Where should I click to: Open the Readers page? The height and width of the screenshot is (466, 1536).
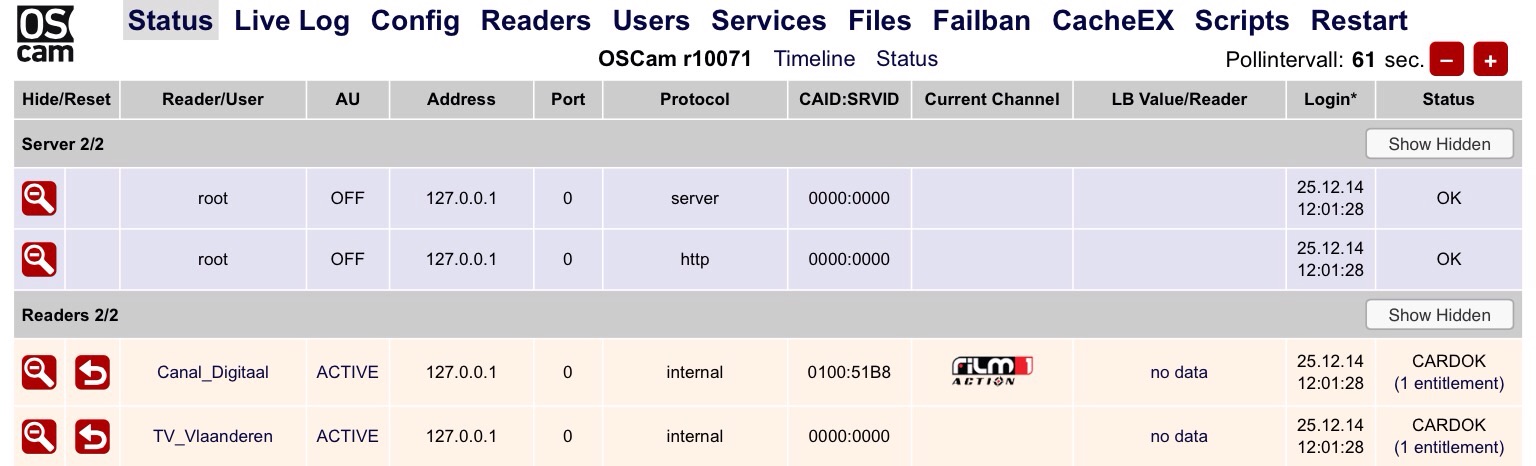536,21
